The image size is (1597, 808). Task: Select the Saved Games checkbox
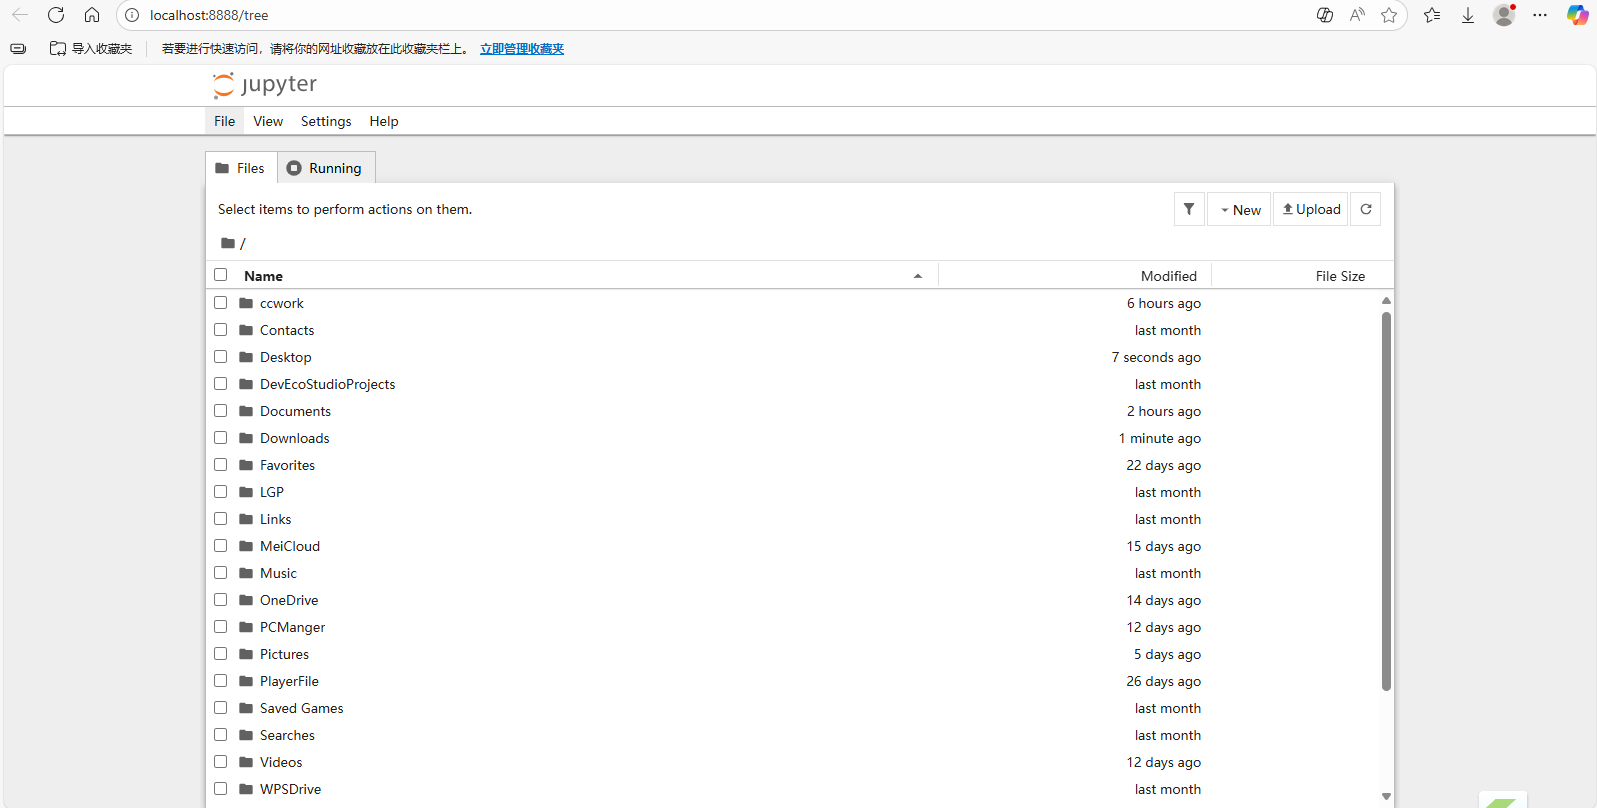pos(221,708)
